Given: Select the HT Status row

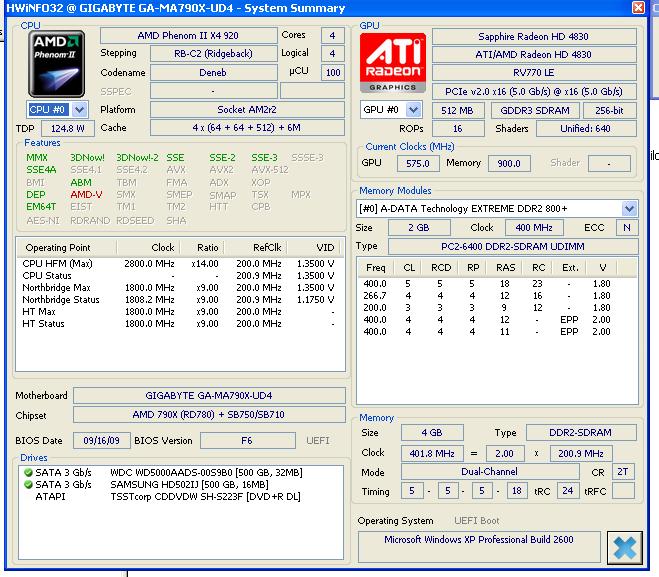Looking at the screenshot, I should pyautogui.click(x=179, y=324).
